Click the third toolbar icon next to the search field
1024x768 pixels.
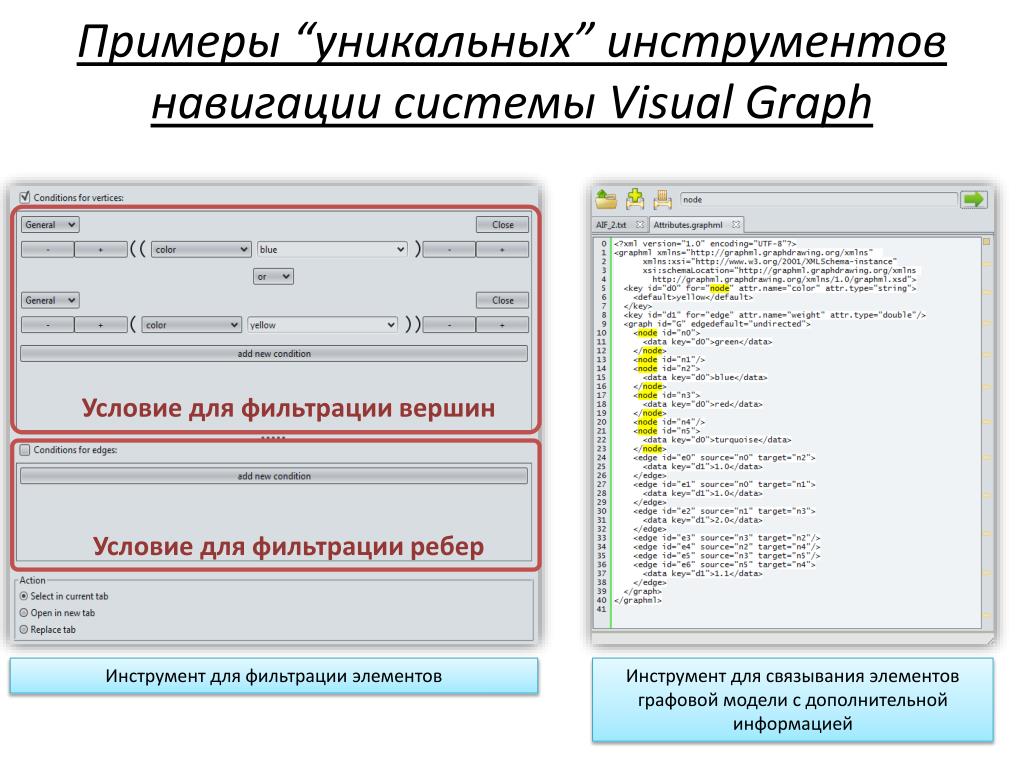click(662, 199)
